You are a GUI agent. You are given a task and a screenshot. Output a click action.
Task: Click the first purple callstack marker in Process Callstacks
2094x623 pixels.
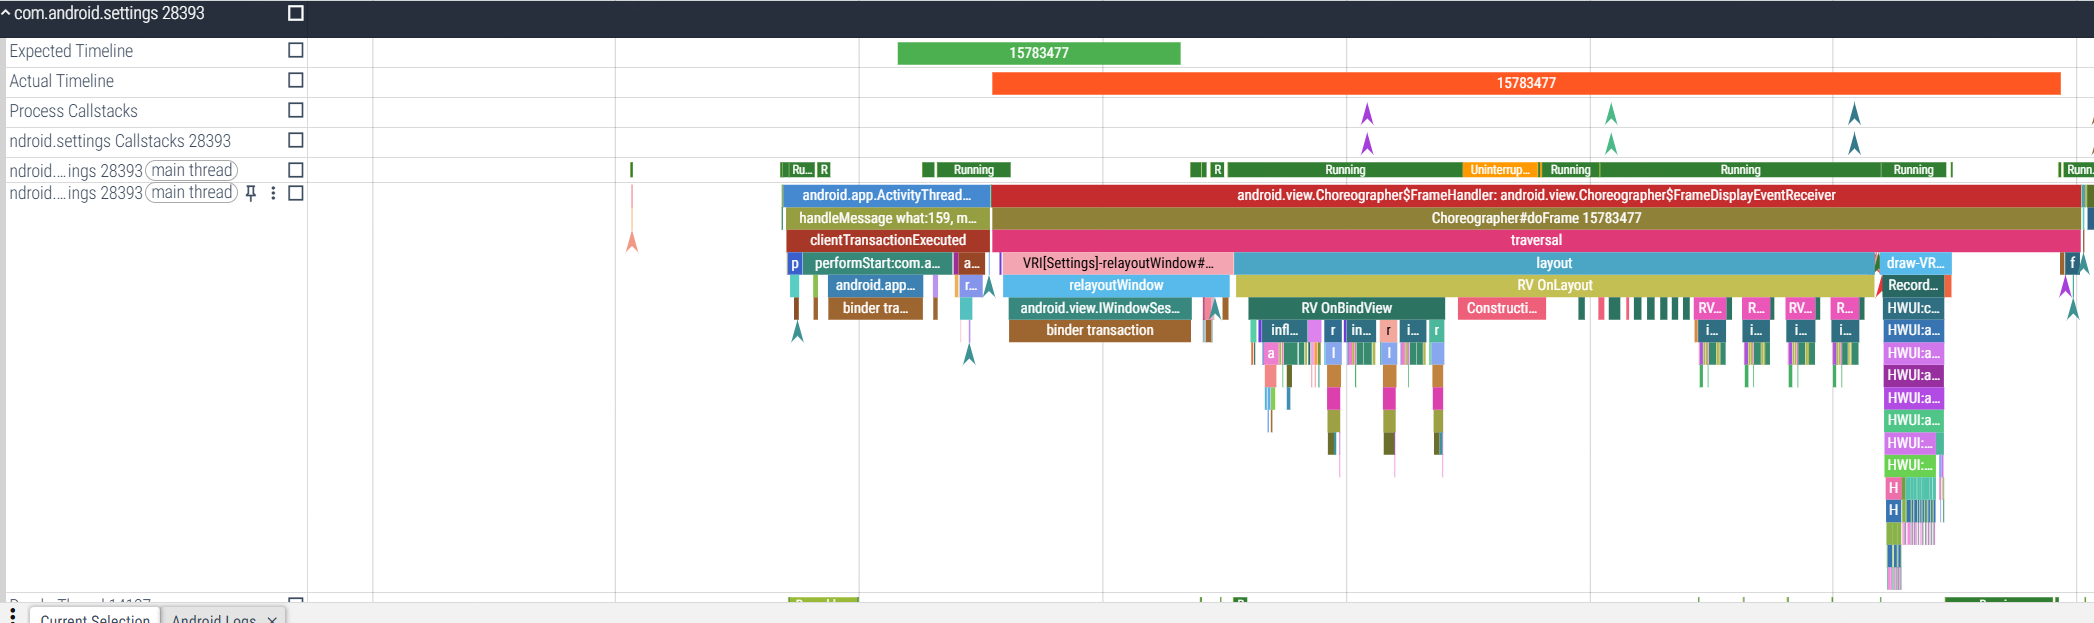click(1367, 113)
